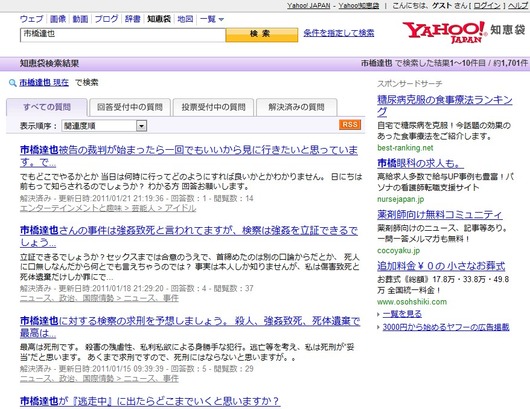This screenshot has width=530, height=409.
Task: Select the 地図 search tab
Action: coord(185,19)
